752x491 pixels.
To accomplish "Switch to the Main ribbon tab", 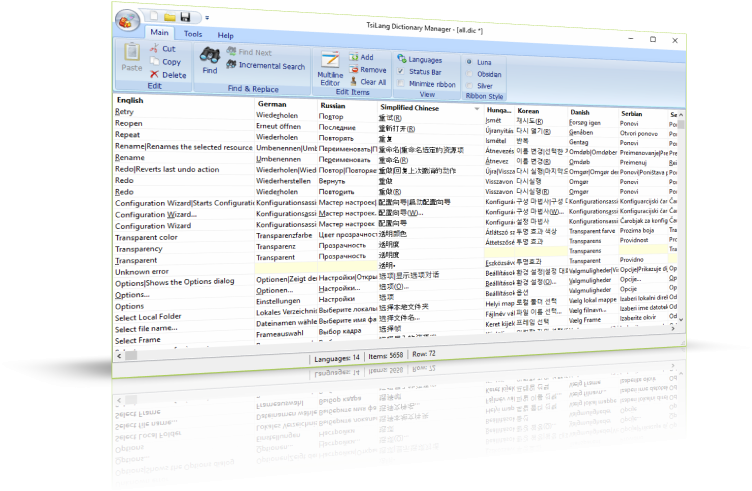I will pyautogui.click(x=159, y=32).
